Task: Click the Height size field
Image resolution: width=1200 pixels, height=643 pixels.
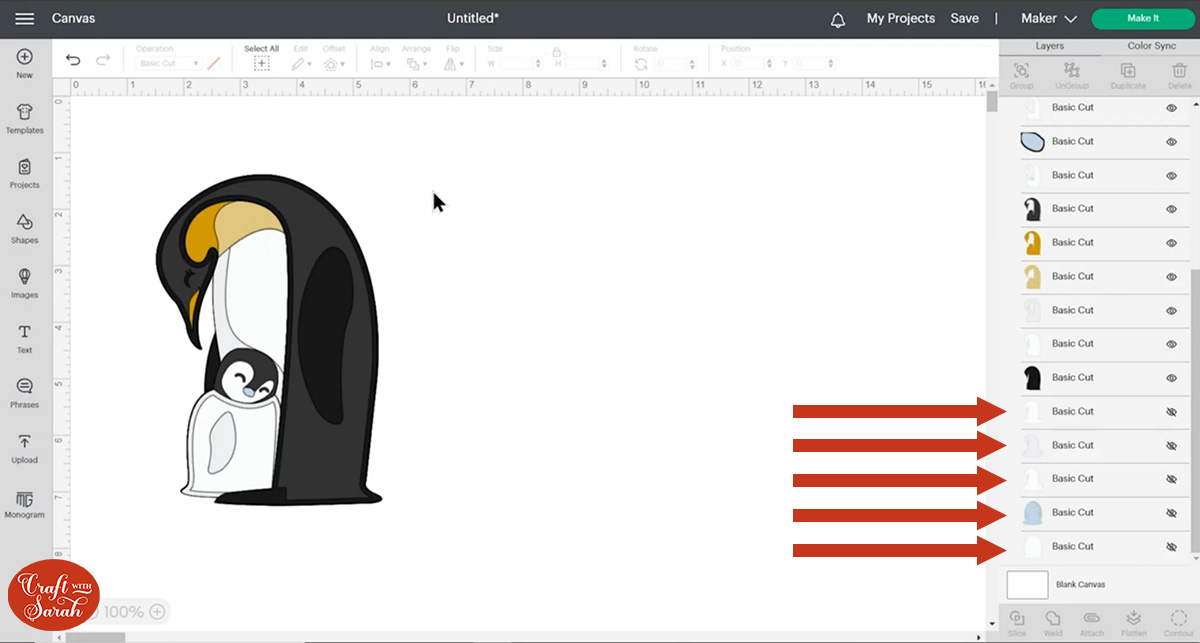Action: coord(585,64)
